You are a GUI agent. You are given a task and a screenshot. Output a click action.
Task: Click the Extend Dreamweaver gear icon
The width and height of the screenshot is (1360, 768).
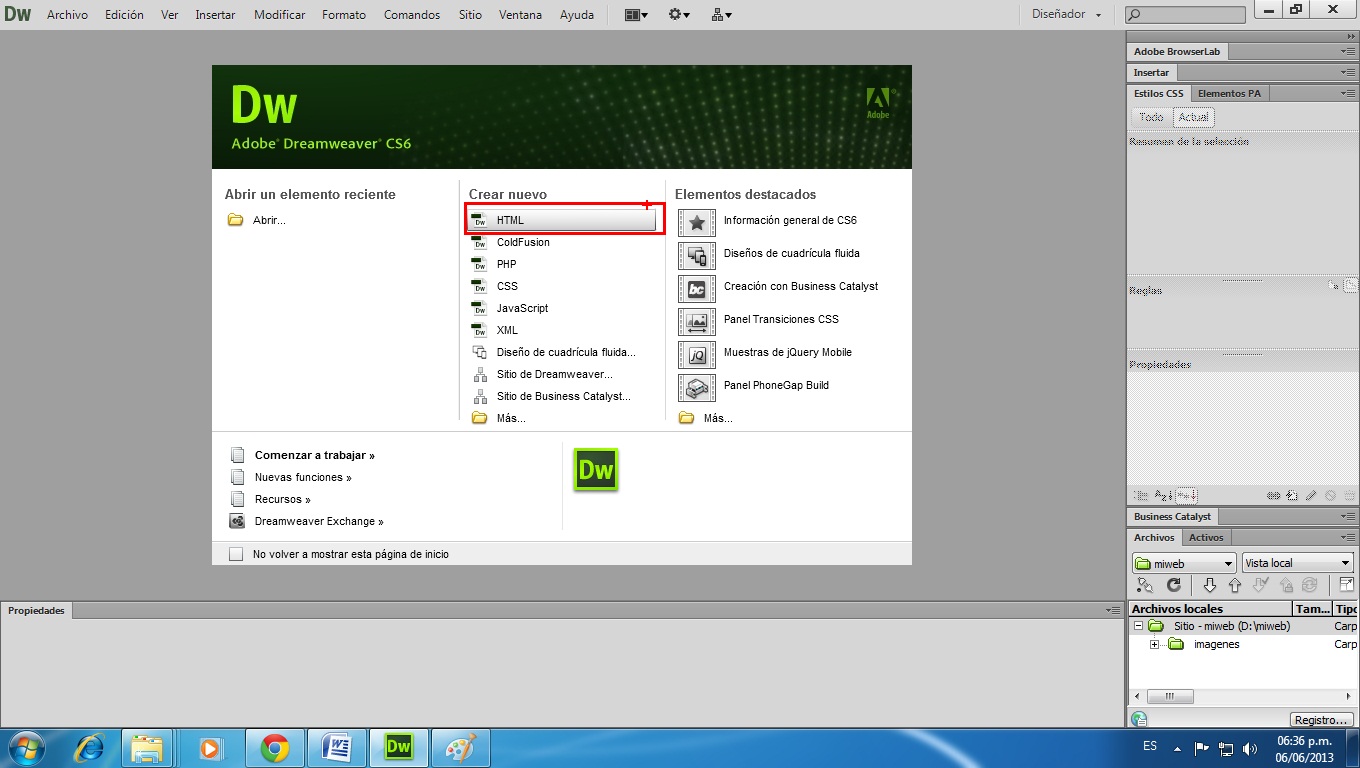[x=677, y=14]
